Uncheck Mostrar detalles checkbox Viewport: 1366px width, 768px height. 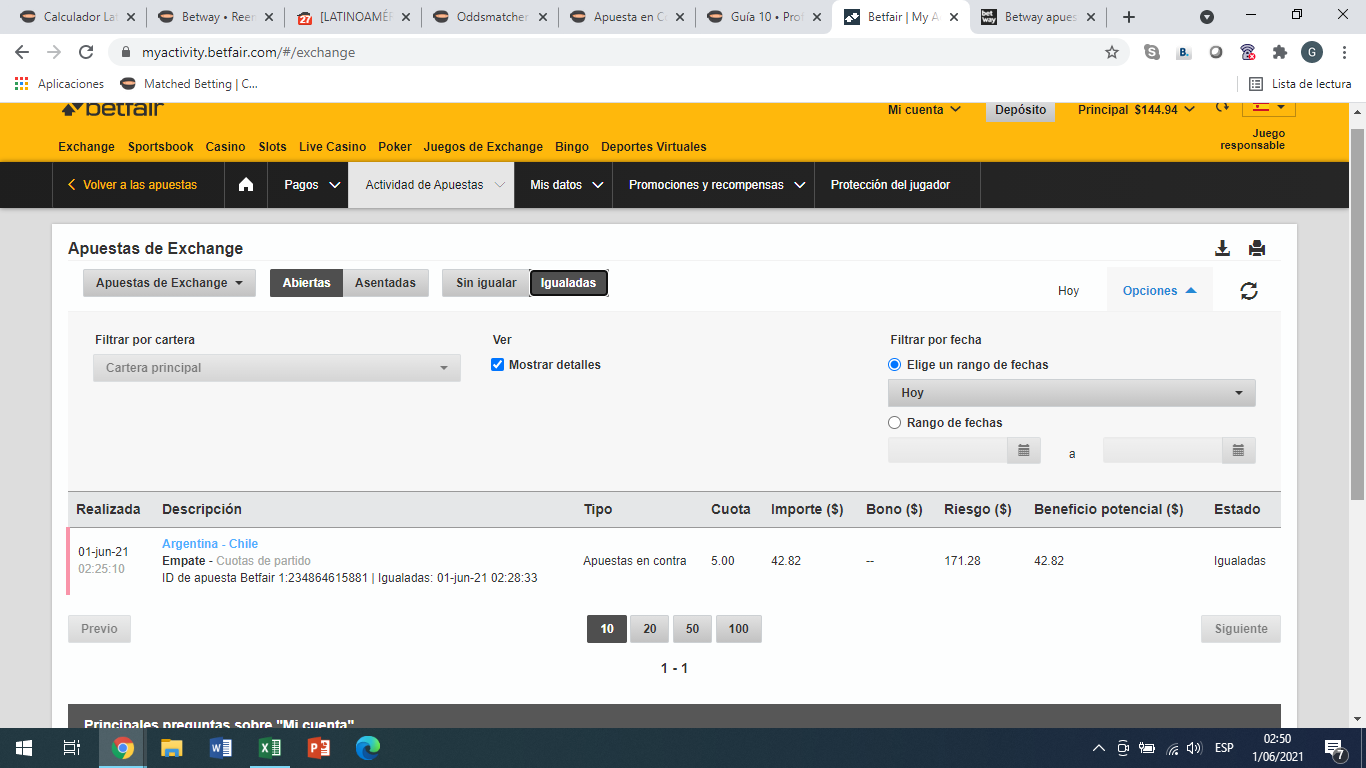(498, 365)
